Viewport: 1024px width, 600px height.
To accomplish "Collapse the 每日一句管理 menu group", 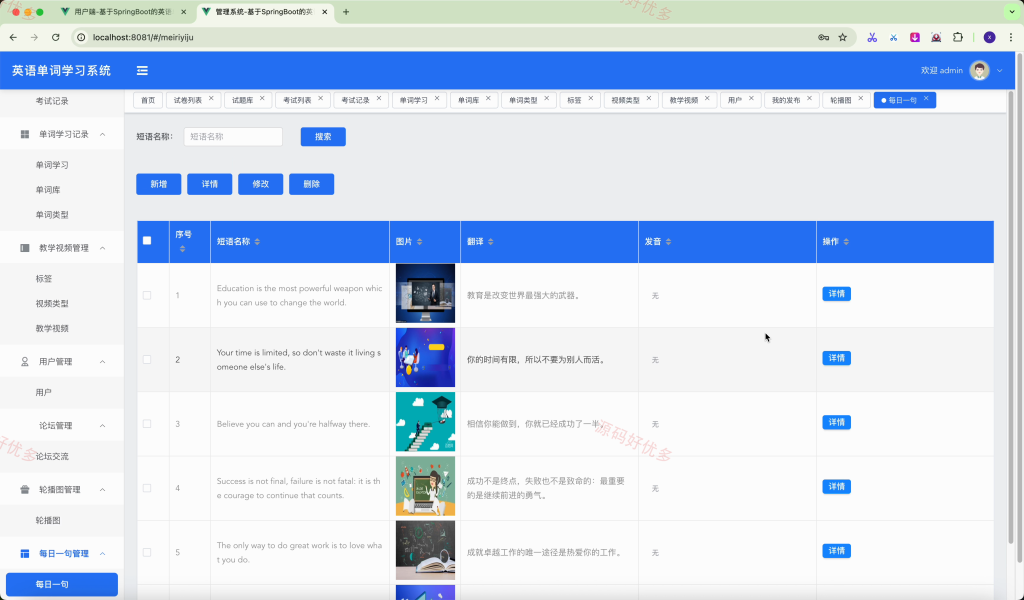I will pos(103,554).
